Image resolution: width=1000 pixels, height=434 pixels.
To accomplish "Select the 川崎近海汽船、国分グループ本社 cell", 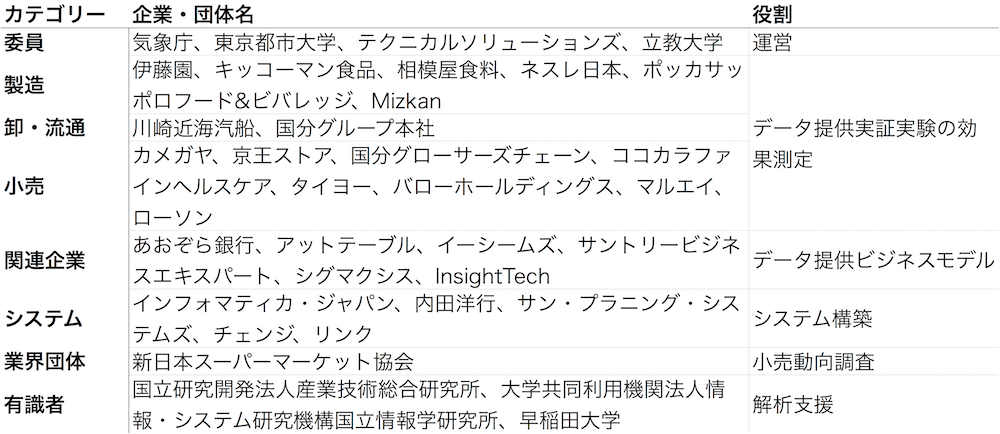I will point(283,129).
